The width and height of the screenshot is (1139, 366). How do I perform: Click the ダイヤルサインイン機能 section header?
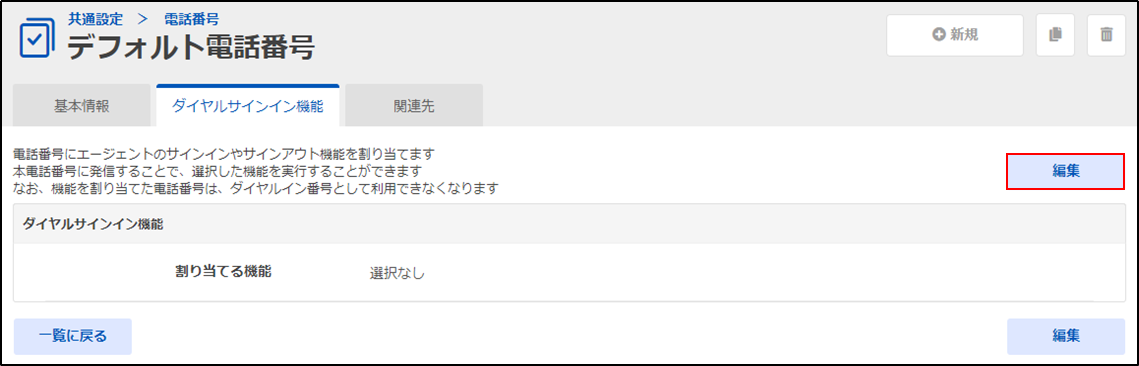(x=92, y=225)
